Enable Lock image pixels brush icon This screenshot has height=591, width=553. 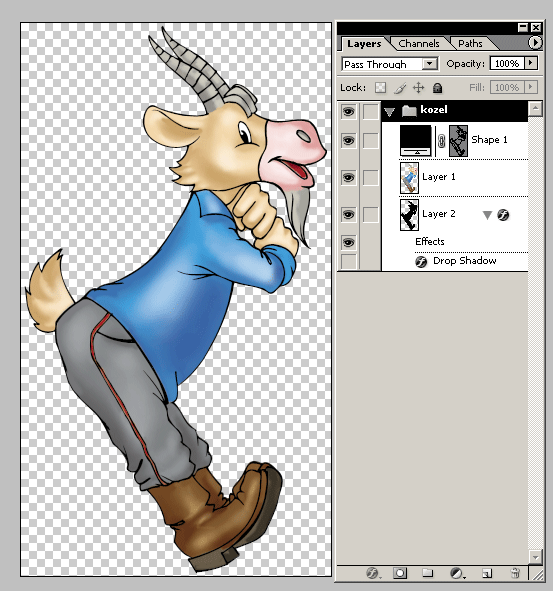pos(400,88)
